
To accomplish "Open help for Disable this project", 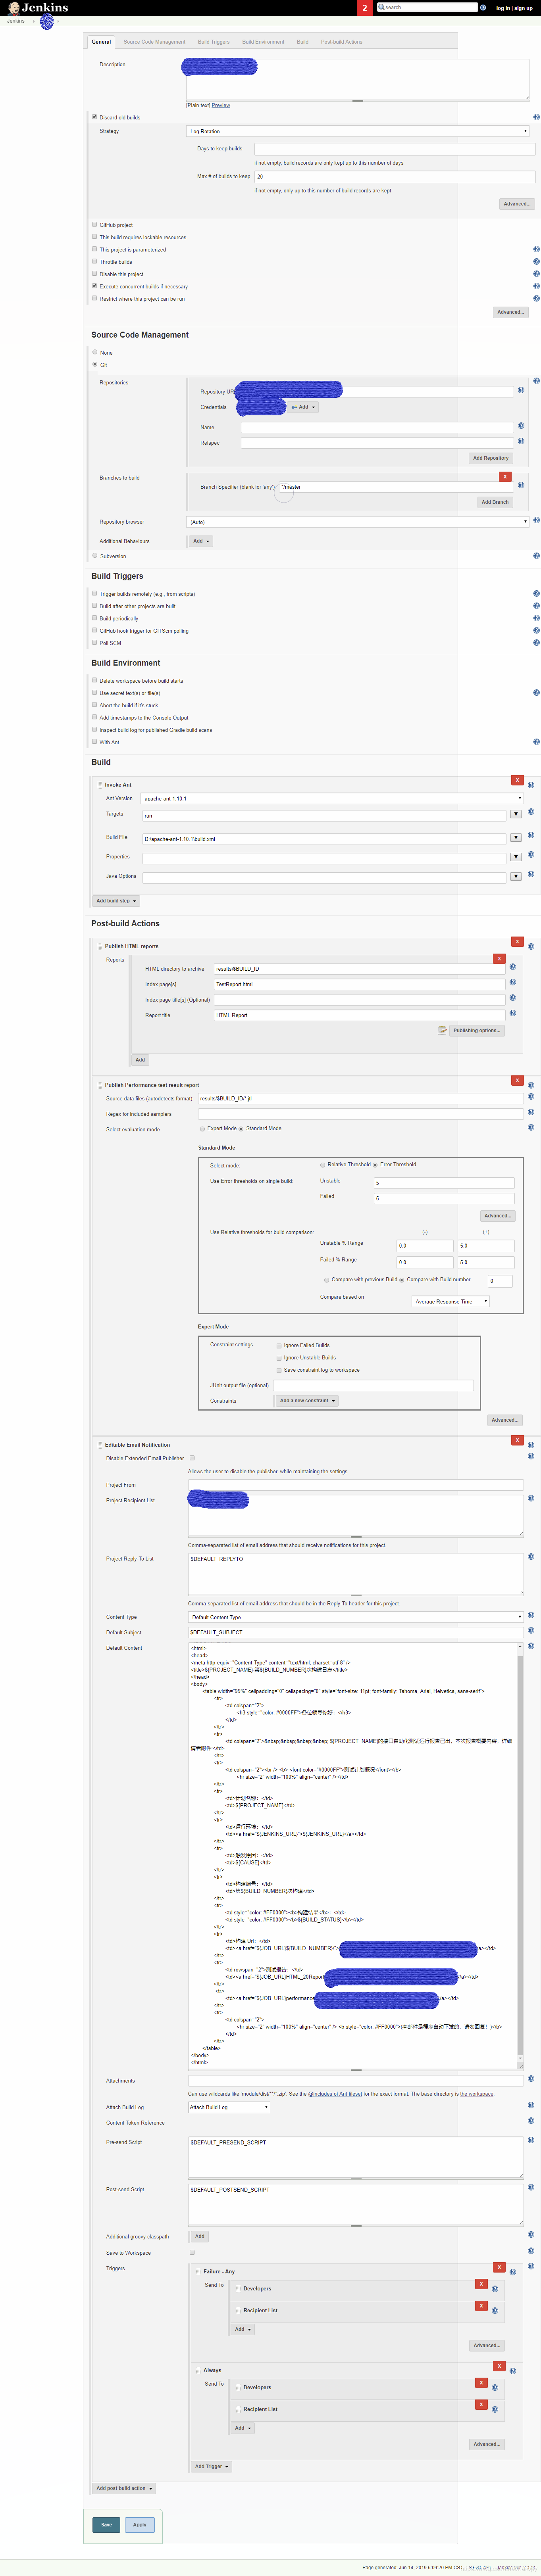I will [536, 274].
